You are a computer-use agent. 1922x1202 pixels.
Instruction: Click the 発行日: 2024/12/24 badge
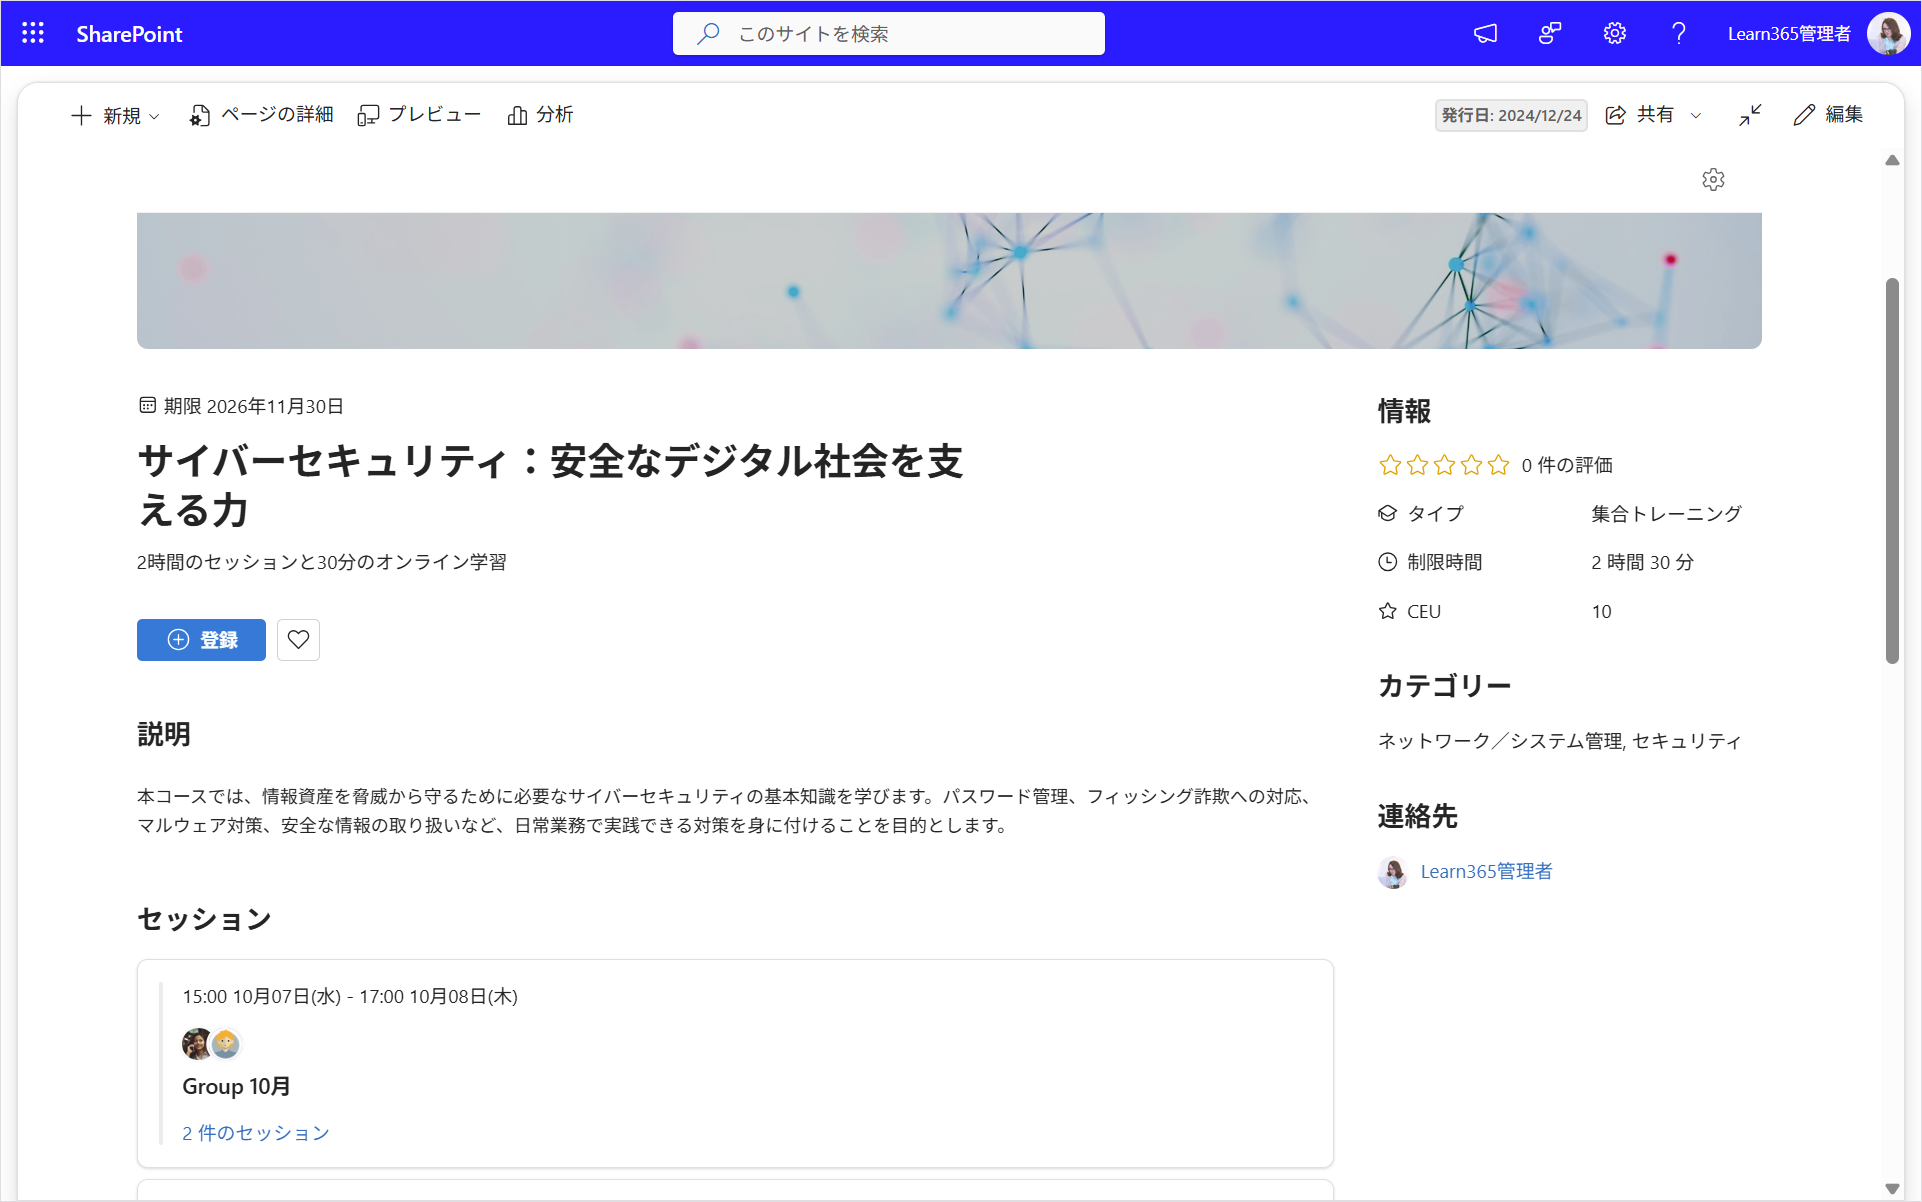1511,115
